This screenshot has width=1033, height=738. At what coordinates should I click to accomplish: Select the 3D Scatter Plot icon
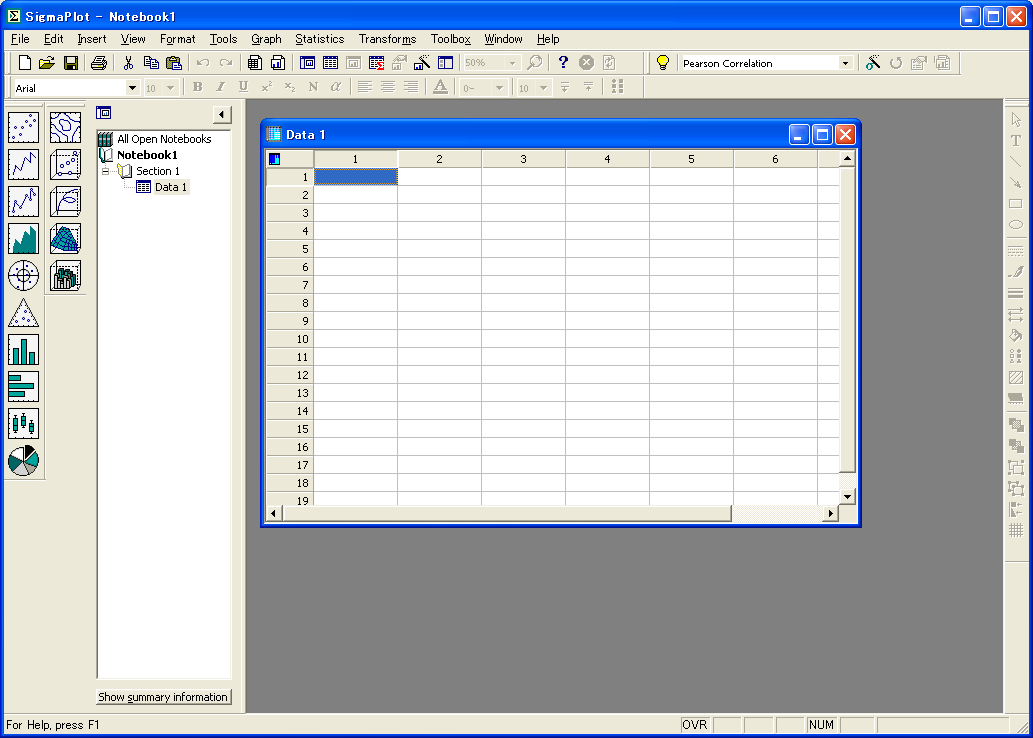pos(65,165)
